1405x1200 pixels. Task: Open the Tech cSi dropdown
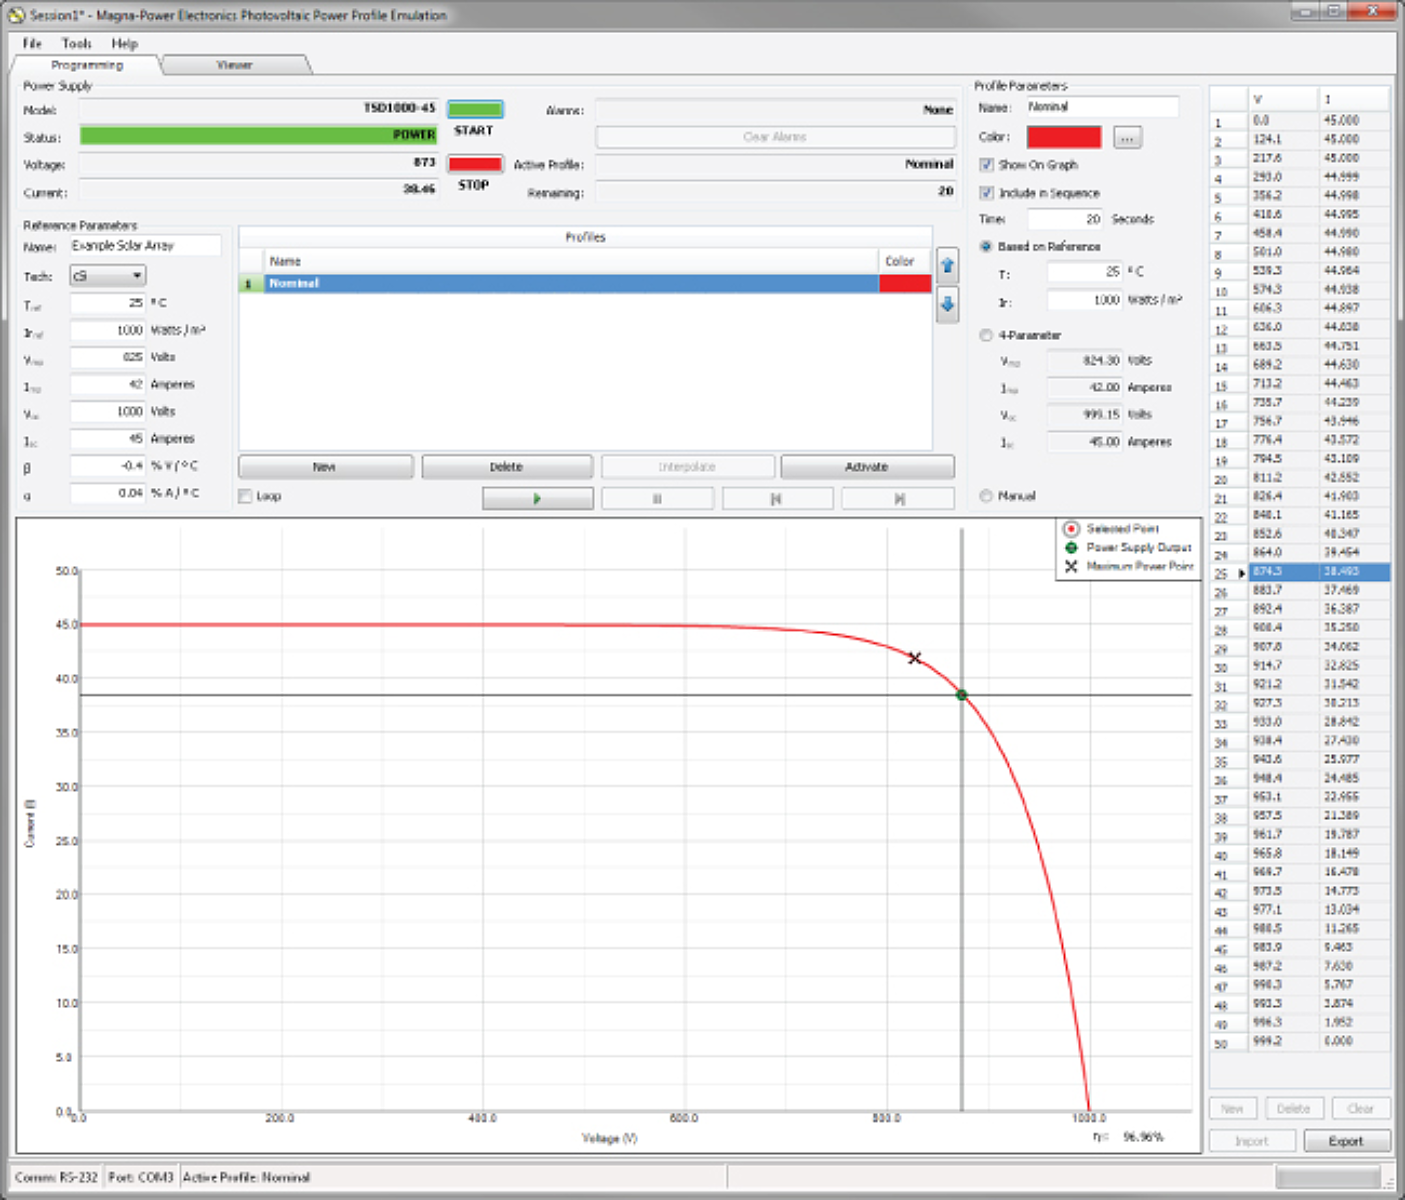(108, 275)
